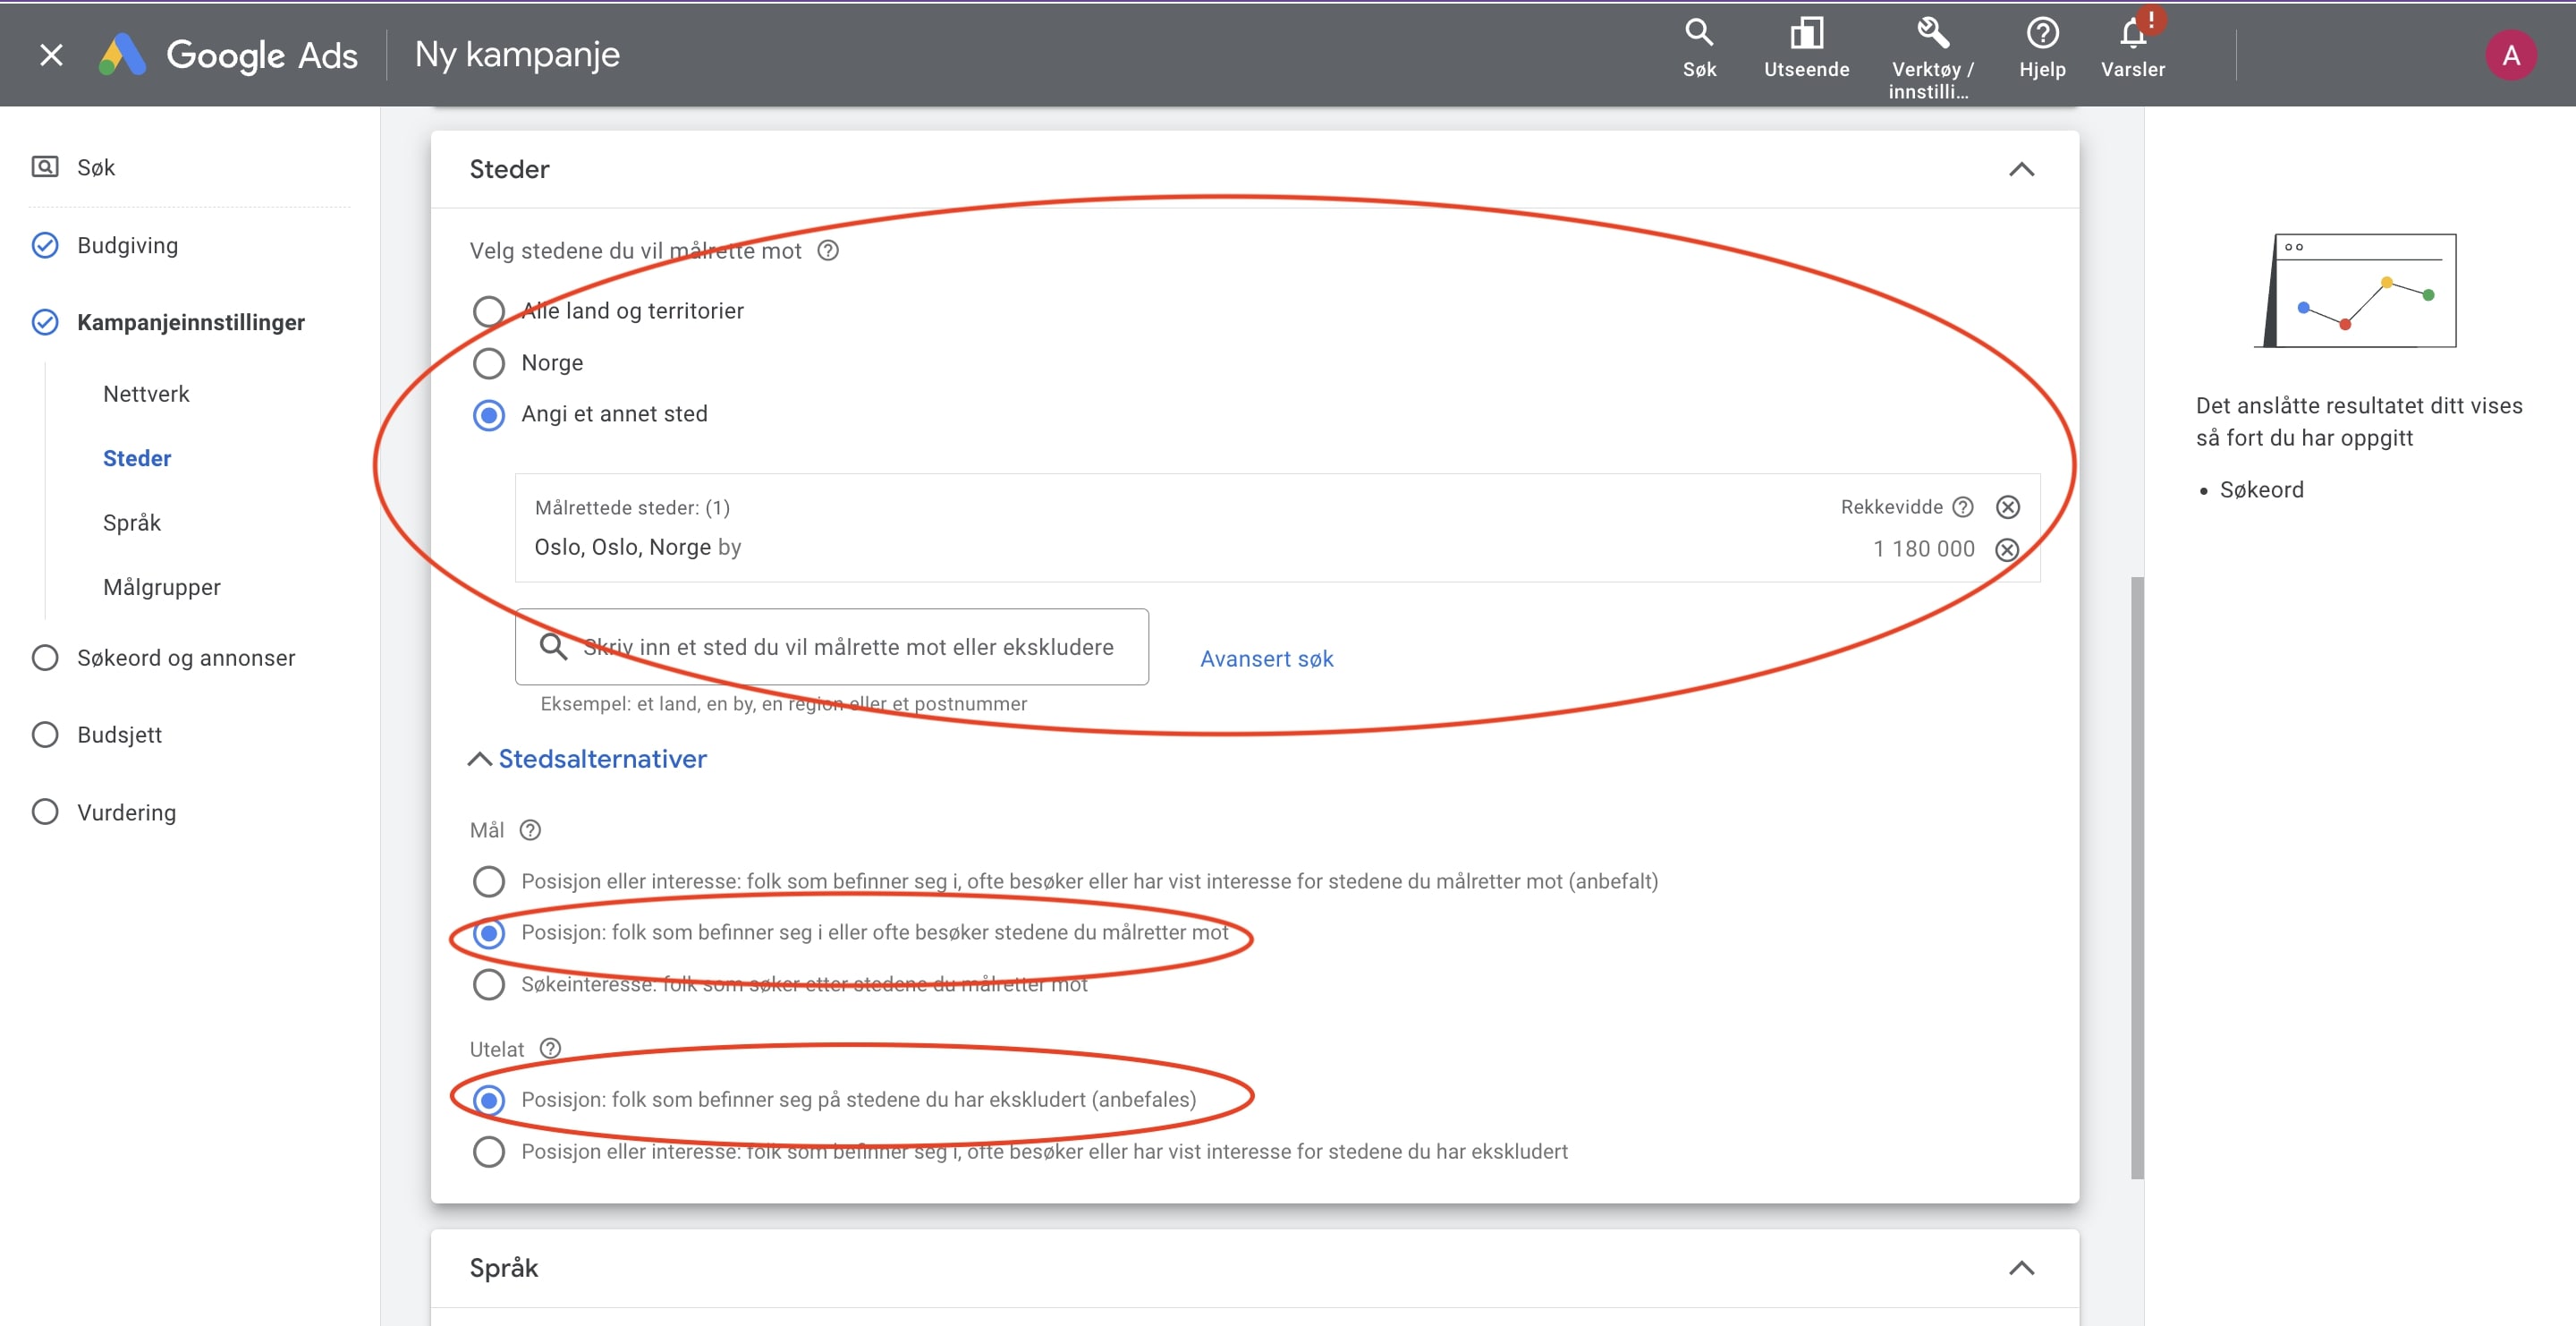Open Søkeord og annonser step
The image size is (2576, 1326).
coord(186,658)
